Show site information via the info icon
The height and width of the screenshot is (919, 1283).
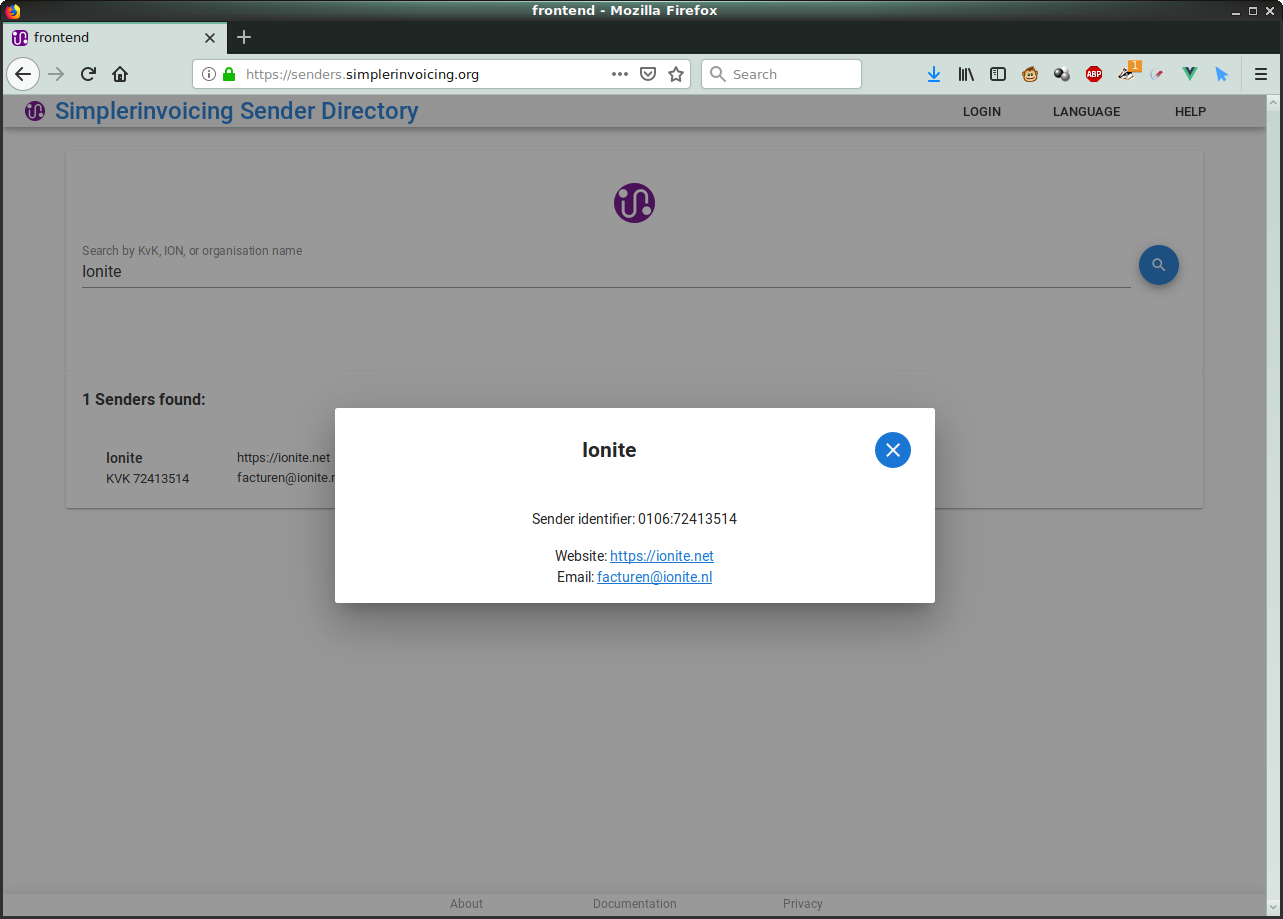tap(208, 74)
